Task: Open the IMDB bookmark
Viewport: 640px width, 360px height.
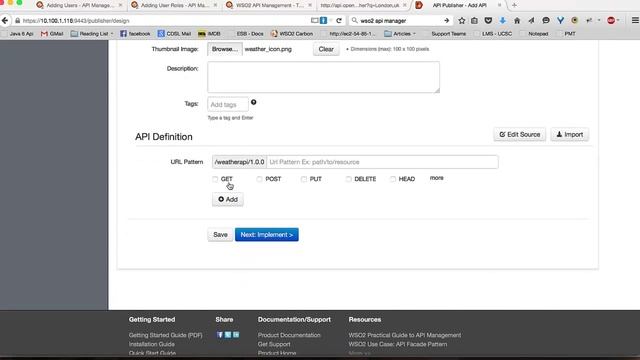Action: (209, 33)
